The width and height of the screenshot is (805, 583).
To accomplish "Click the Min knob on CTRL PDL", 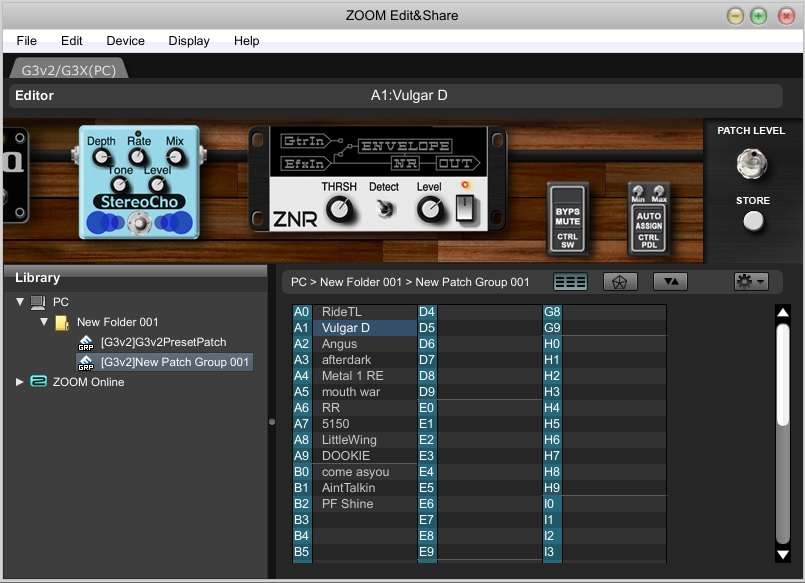I will [x=638, y=191].
